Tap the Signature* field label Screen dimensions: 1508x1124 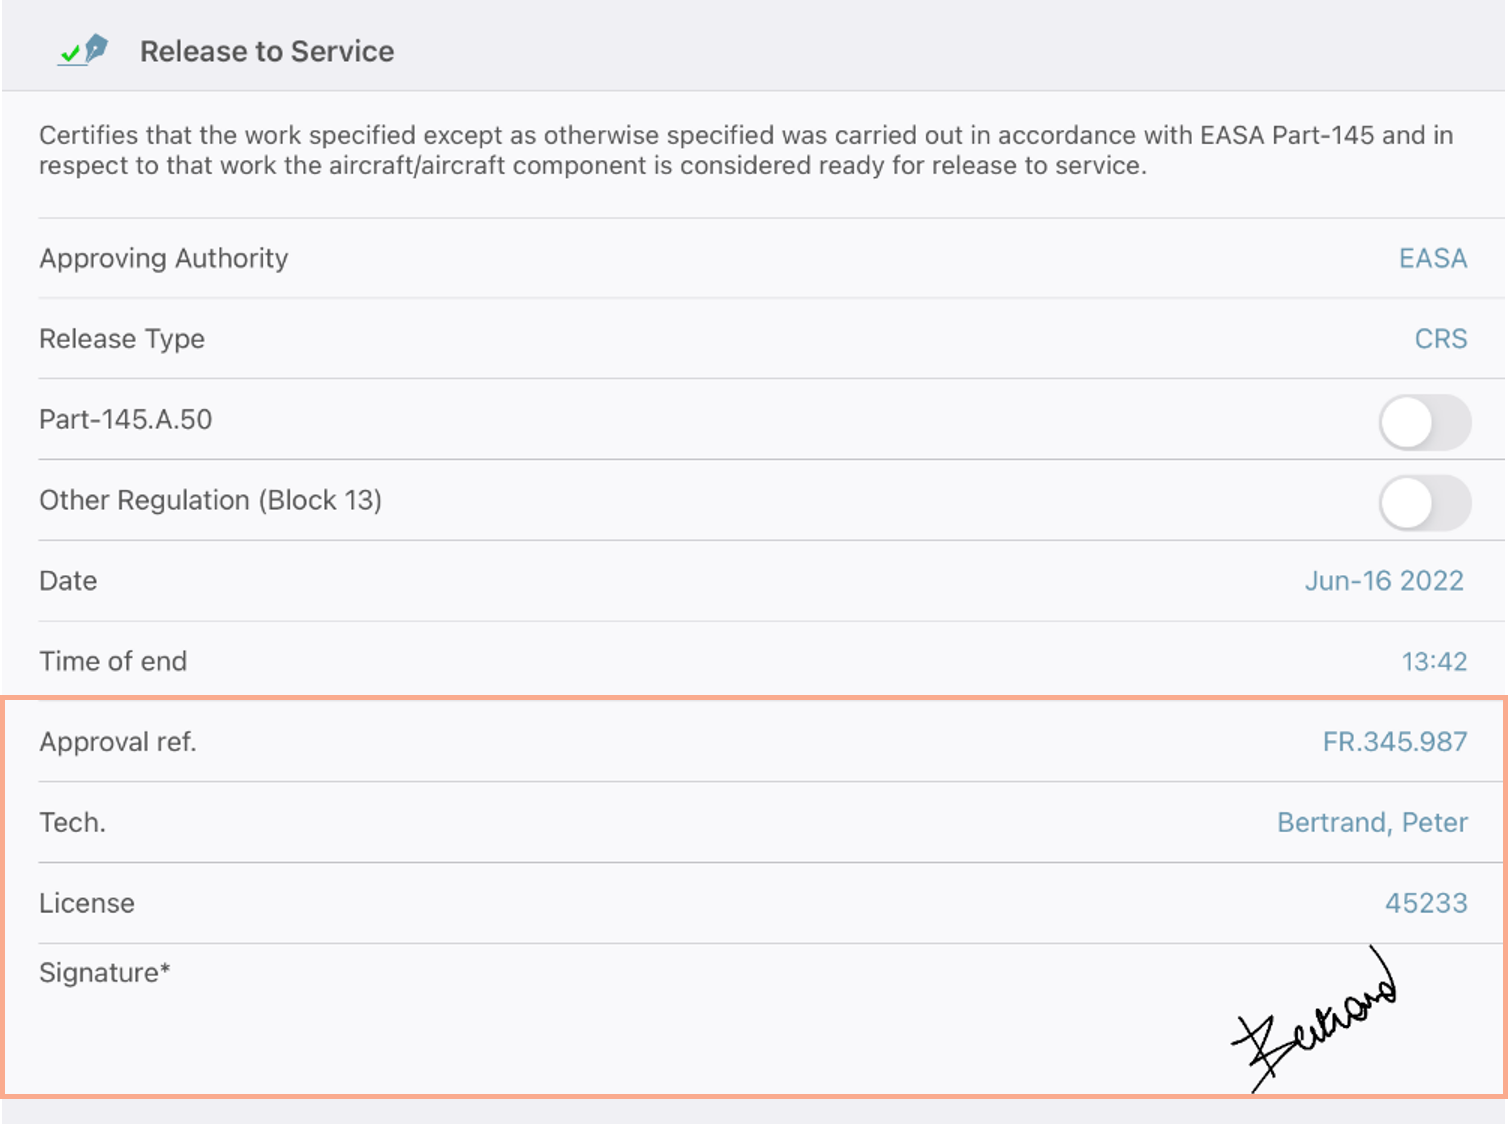click(105, 973)
